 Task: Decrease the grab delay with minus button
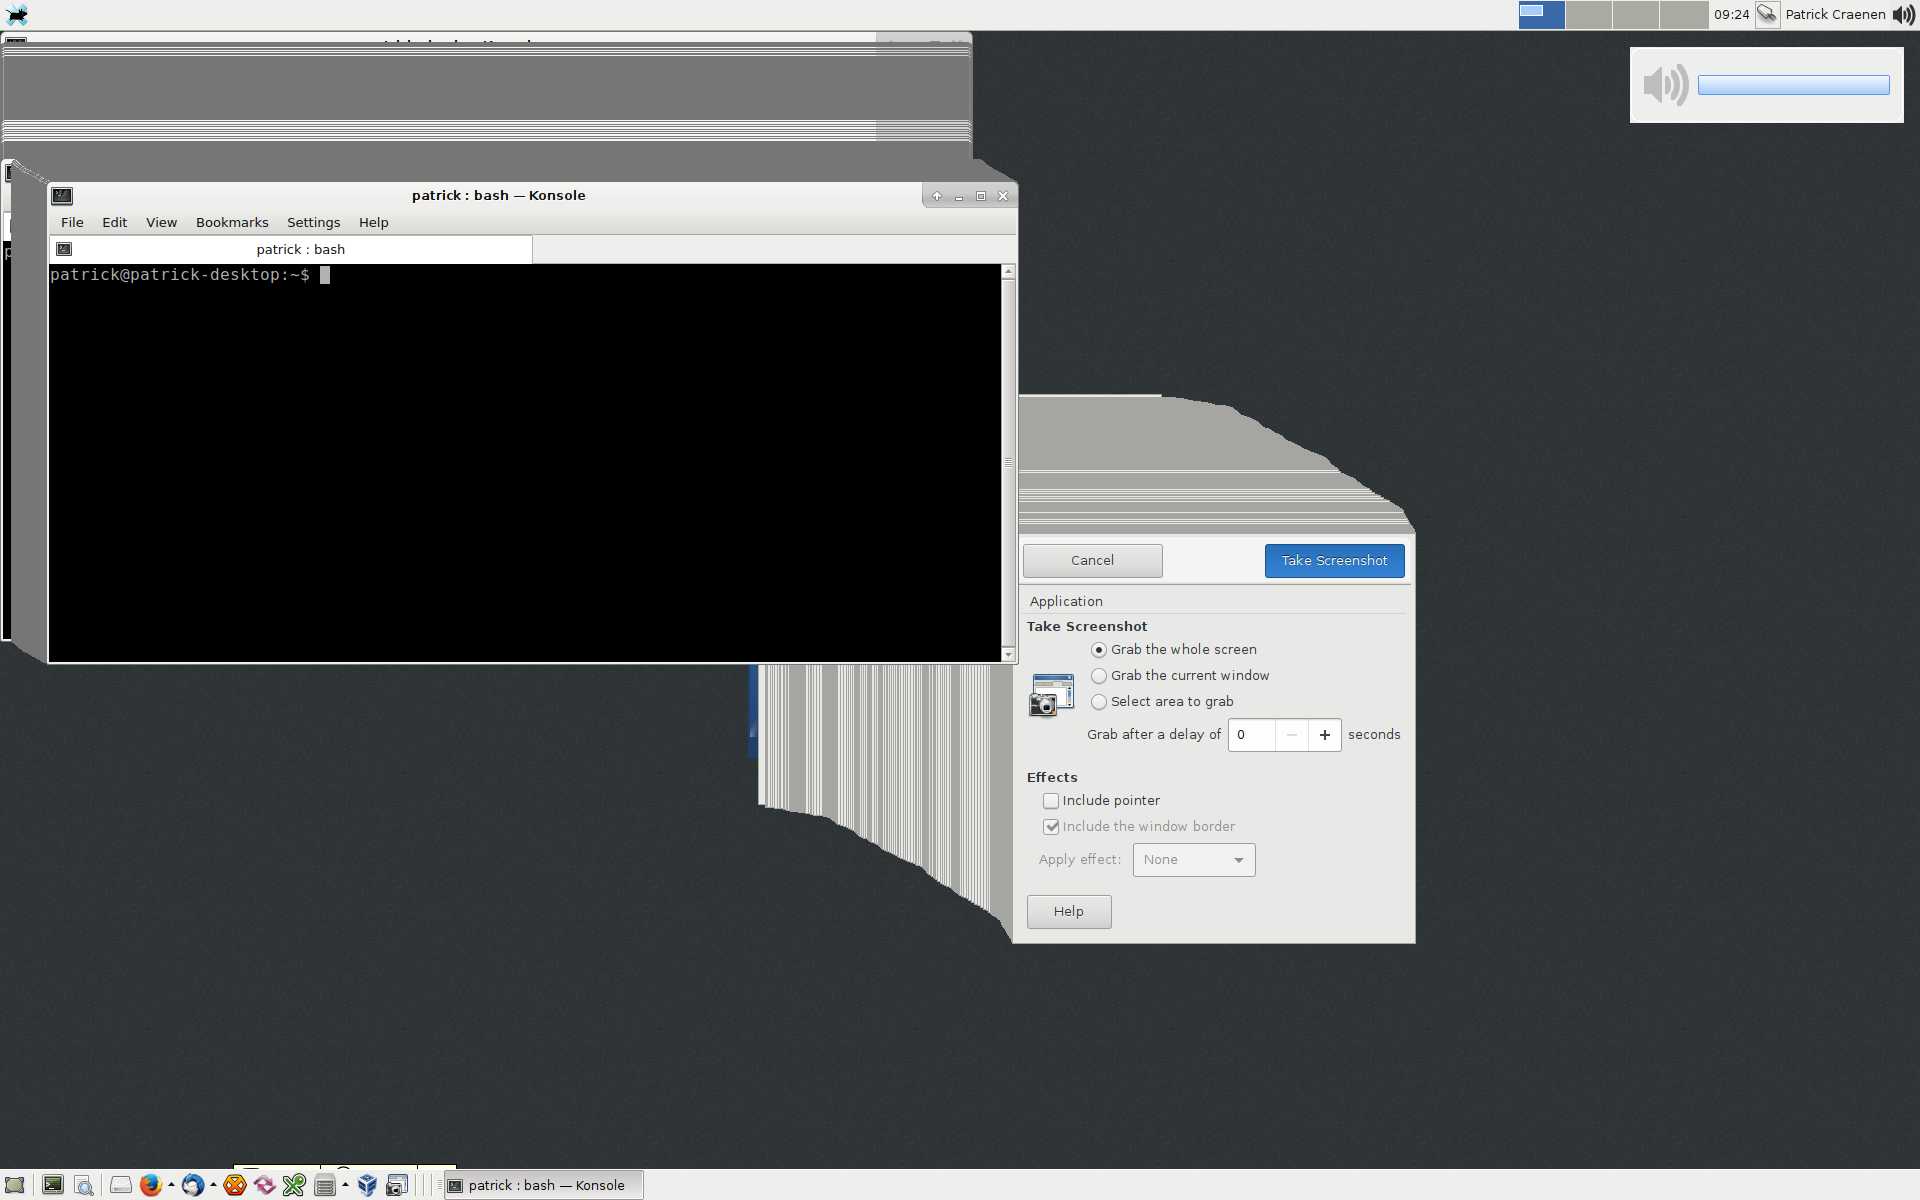coord(1292,735)
